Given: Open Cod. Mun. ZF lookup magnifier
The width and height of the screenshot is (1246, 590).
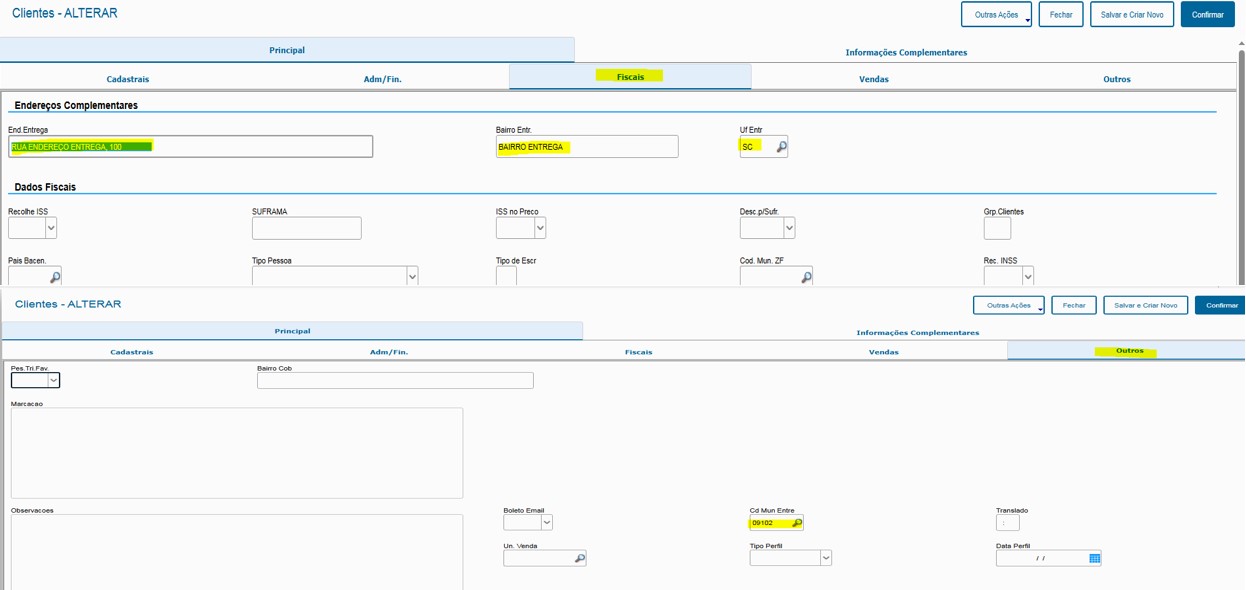Looking at the screenshot, I should (806, 277).
